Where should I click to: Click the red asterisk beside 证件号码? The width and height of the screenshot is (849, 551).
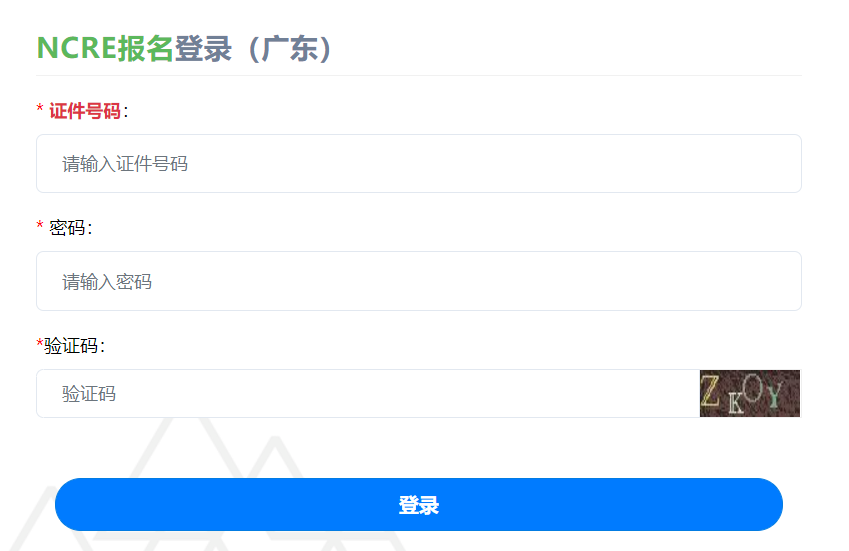point(40,109)
